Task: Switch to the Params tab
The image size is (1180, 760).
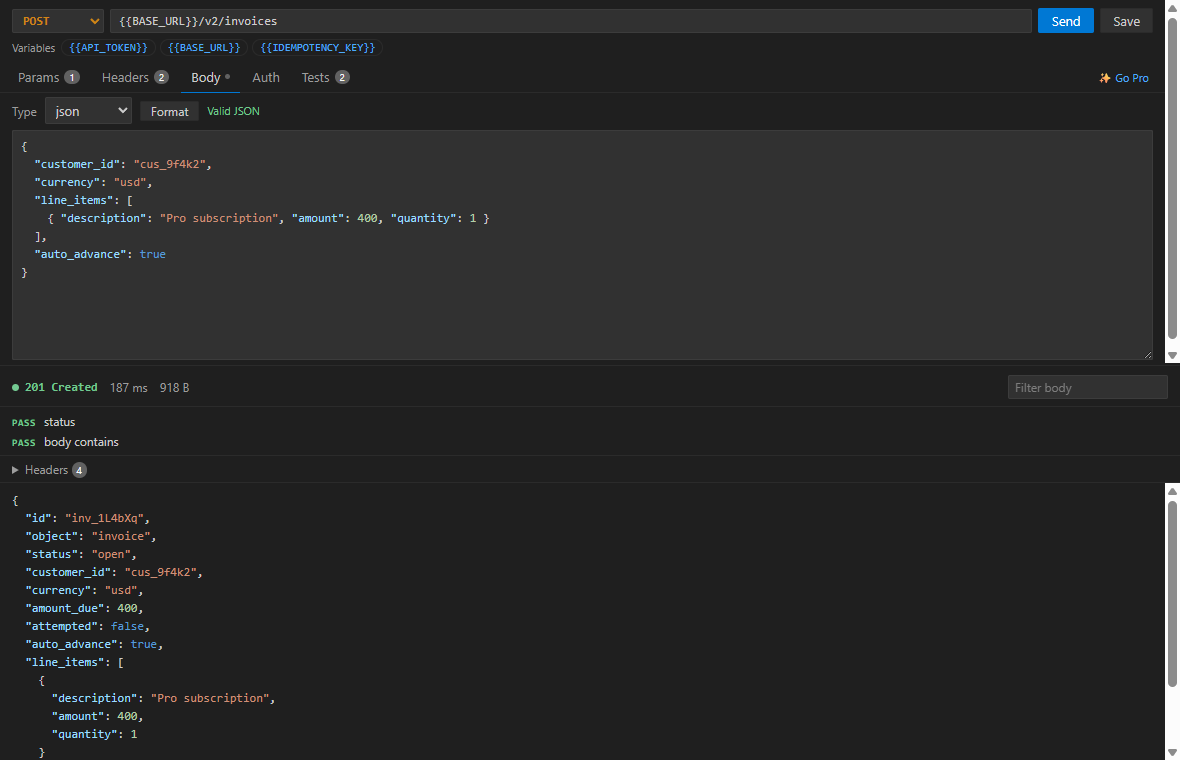Action: pos(48,78)
